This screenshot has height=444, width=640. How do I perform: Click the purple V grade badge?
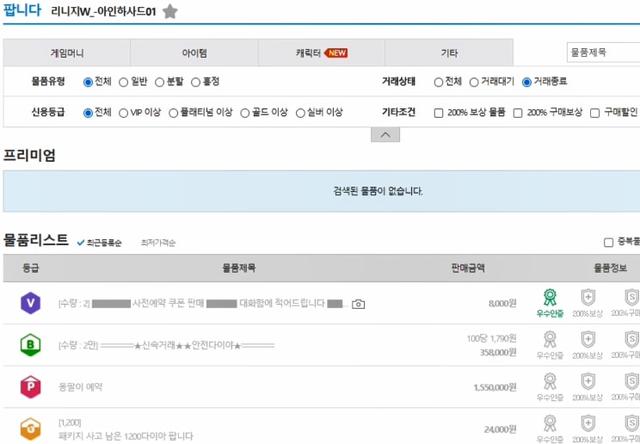click(31, 303)
